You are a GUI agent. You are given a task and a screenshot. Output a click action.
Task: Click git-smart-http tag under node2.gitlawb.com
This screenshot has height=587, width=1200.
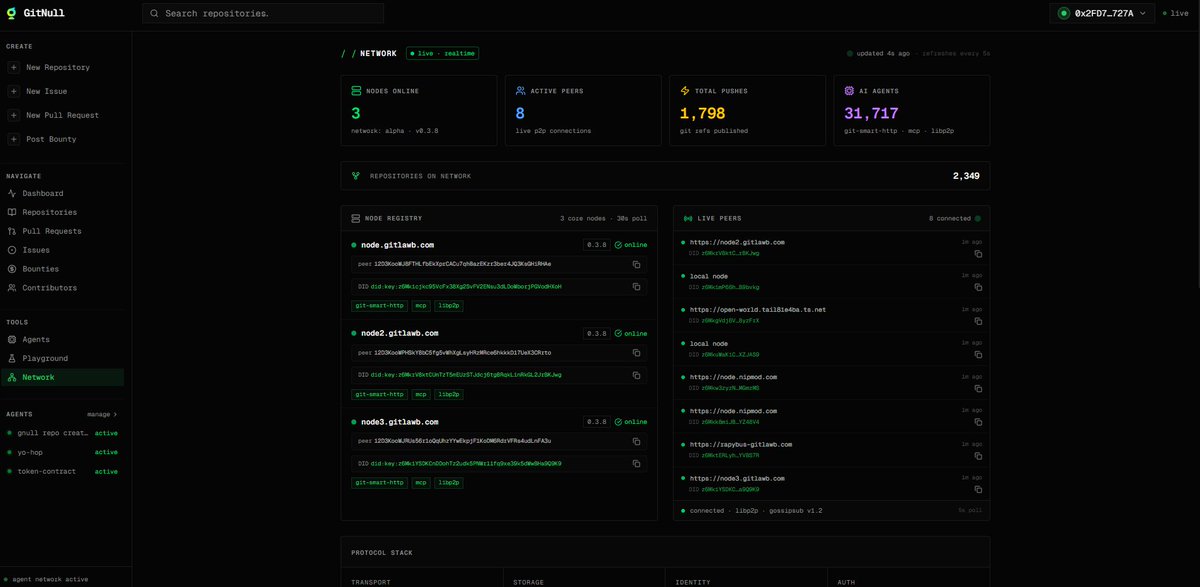[x=379, y=394]
